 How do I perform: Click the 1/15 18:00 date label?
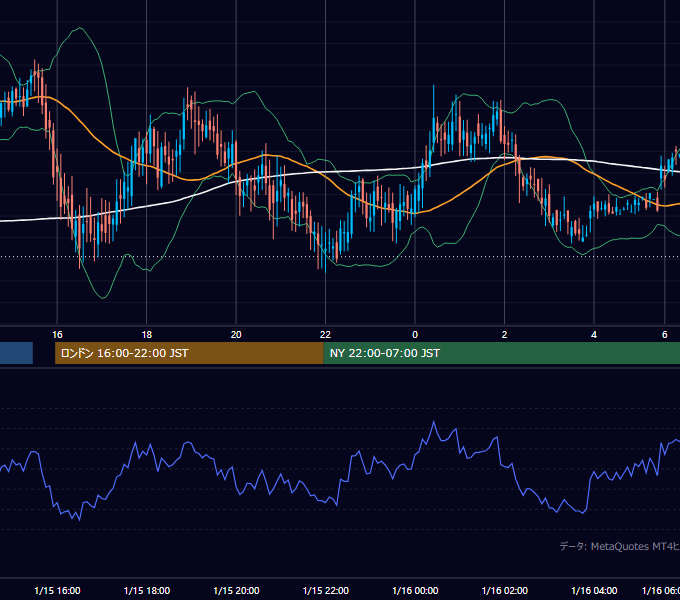pos(147,590)
